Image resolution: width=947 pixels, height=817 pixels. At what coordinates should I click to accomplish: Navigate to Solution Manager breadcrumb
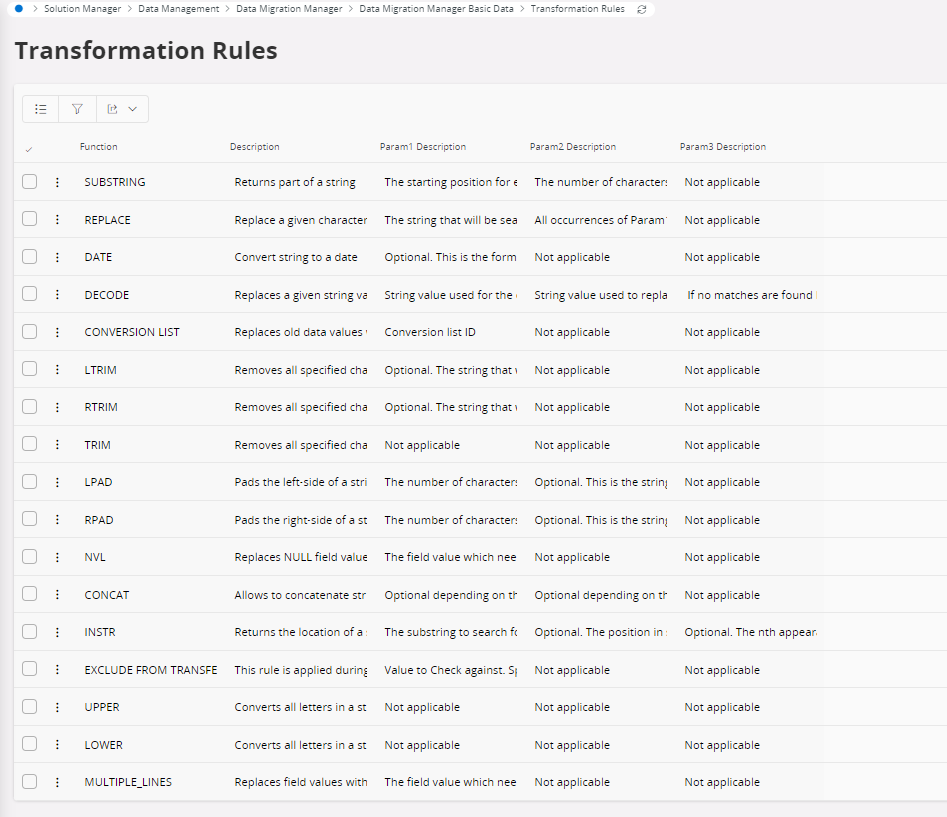(x=82, y=9)
